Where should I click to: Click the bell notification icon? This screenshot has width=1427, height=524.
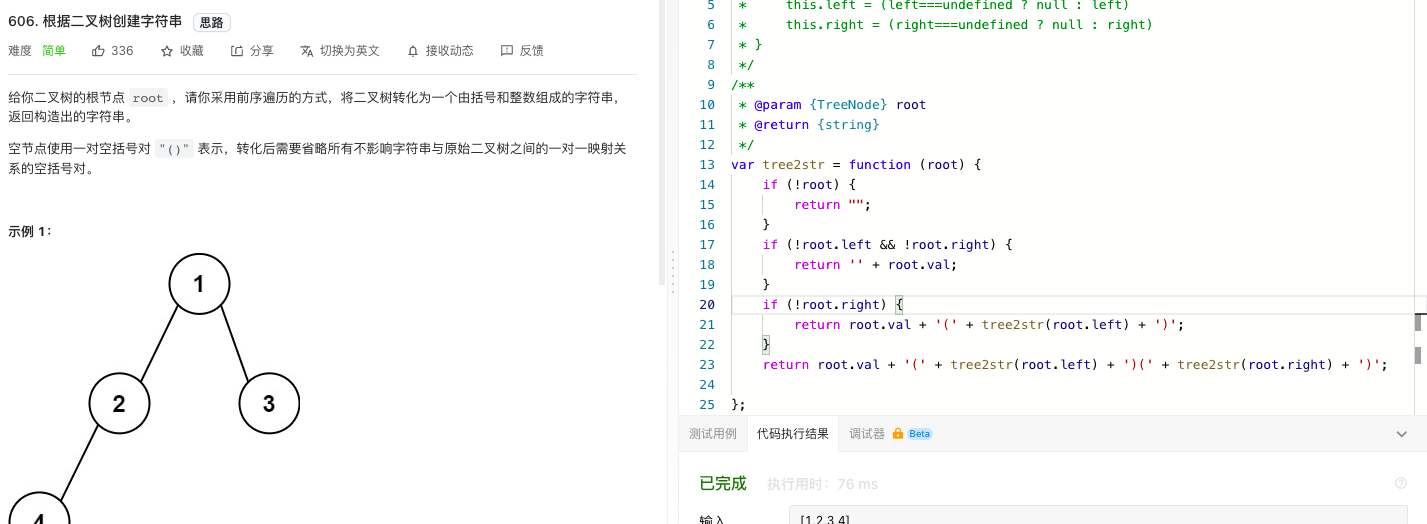413,51
